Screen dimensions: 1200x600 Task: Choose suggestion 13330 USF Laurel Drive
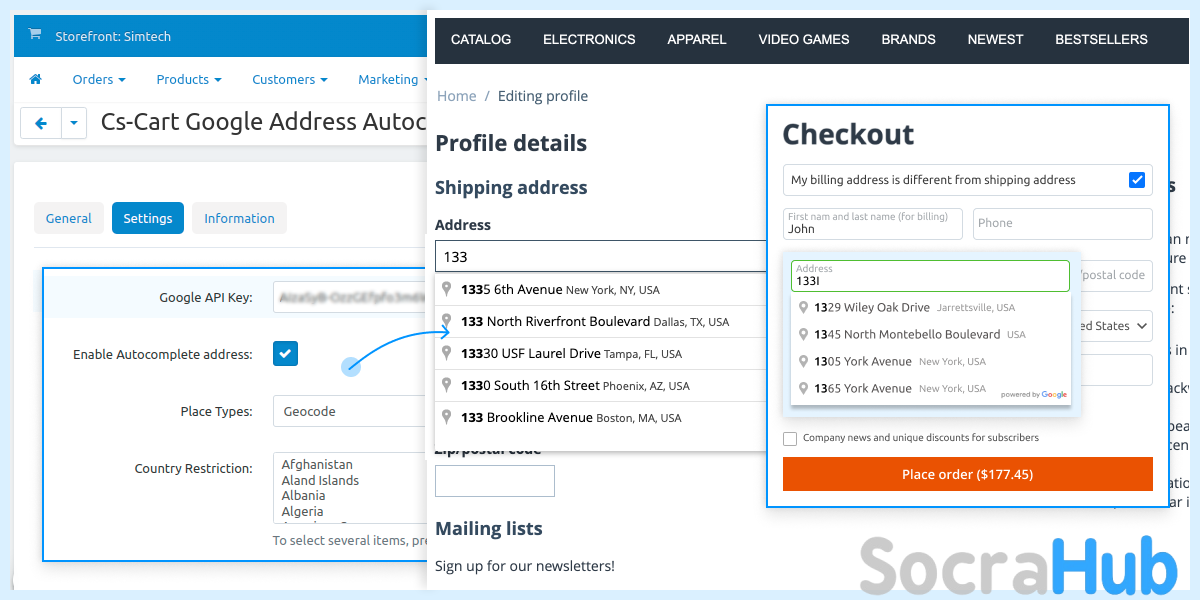pos(601,354)
